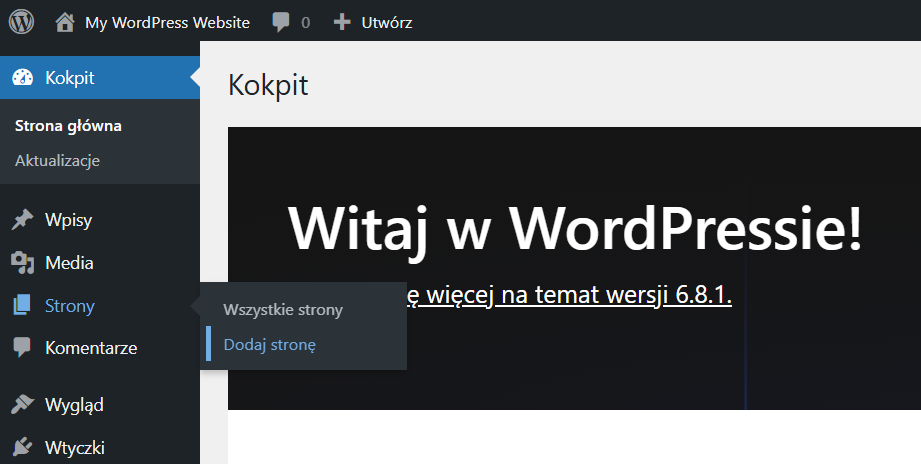Click the Kokpit dashboard gauge icon
Image resolution: width=921 pixels, height=464 pixels.
tap(23, 78)
